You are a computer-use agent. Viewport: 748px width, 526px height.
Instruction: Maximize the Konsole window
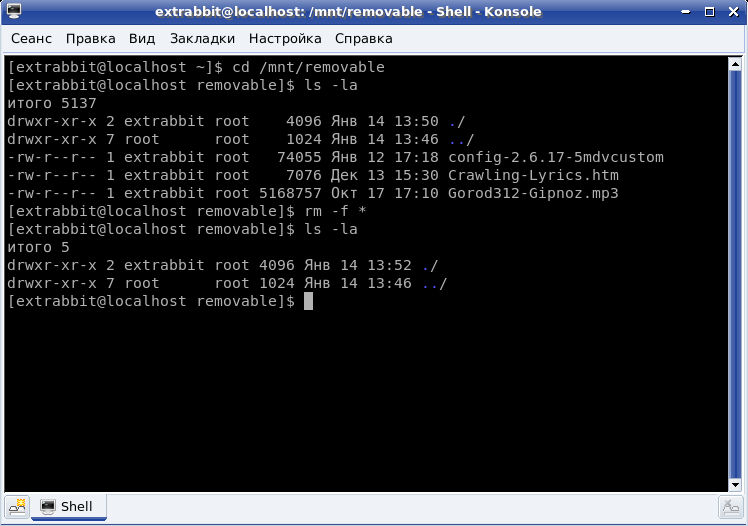coord(711,12)
